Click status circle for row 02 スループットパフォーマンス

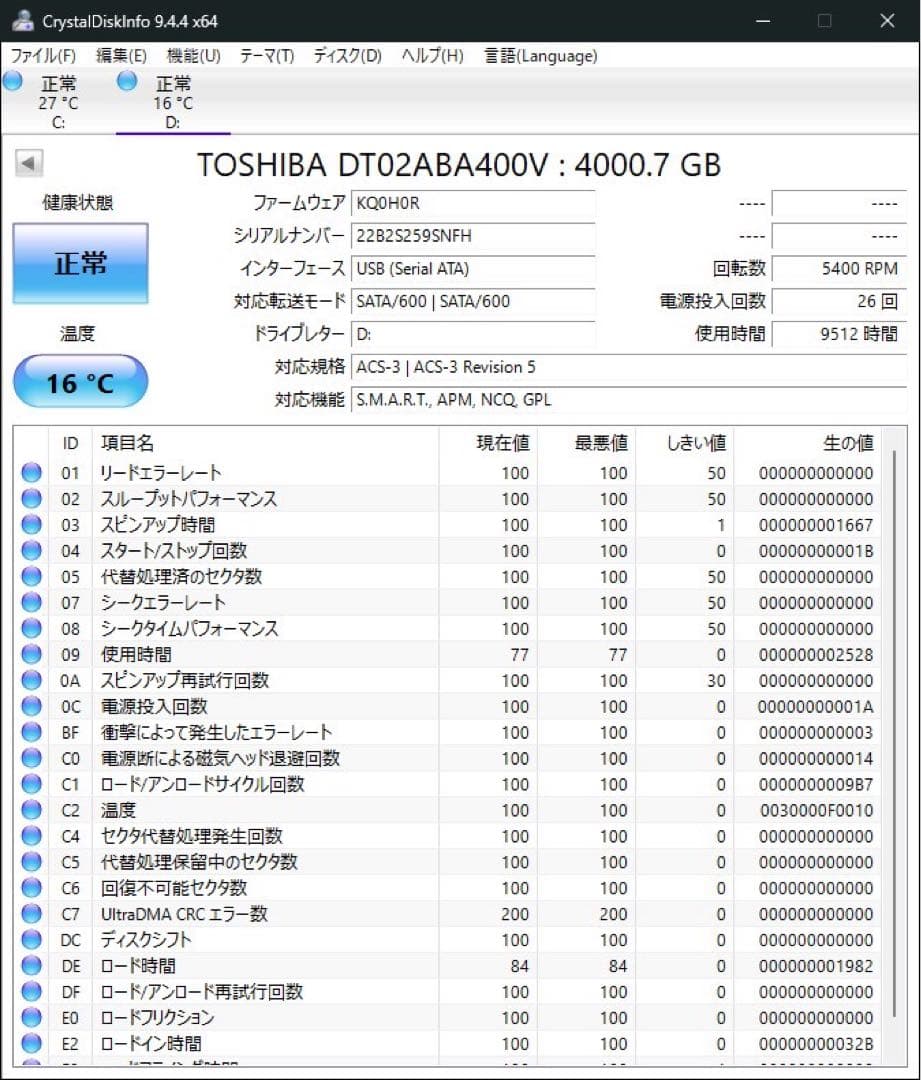coord(32,499)
